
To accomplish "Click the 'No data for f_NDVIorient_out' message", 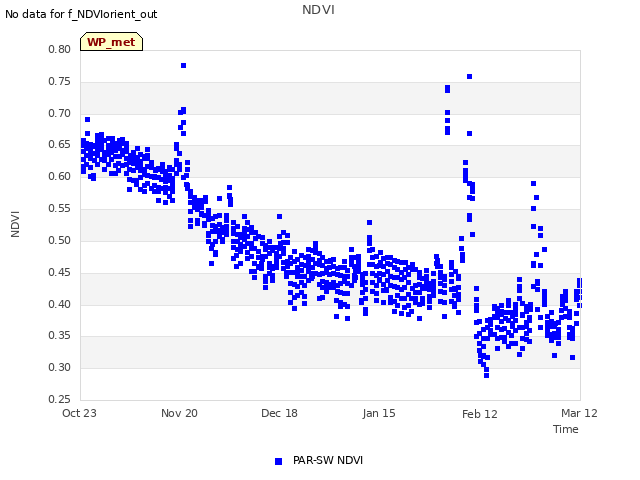I will (81, 14).
